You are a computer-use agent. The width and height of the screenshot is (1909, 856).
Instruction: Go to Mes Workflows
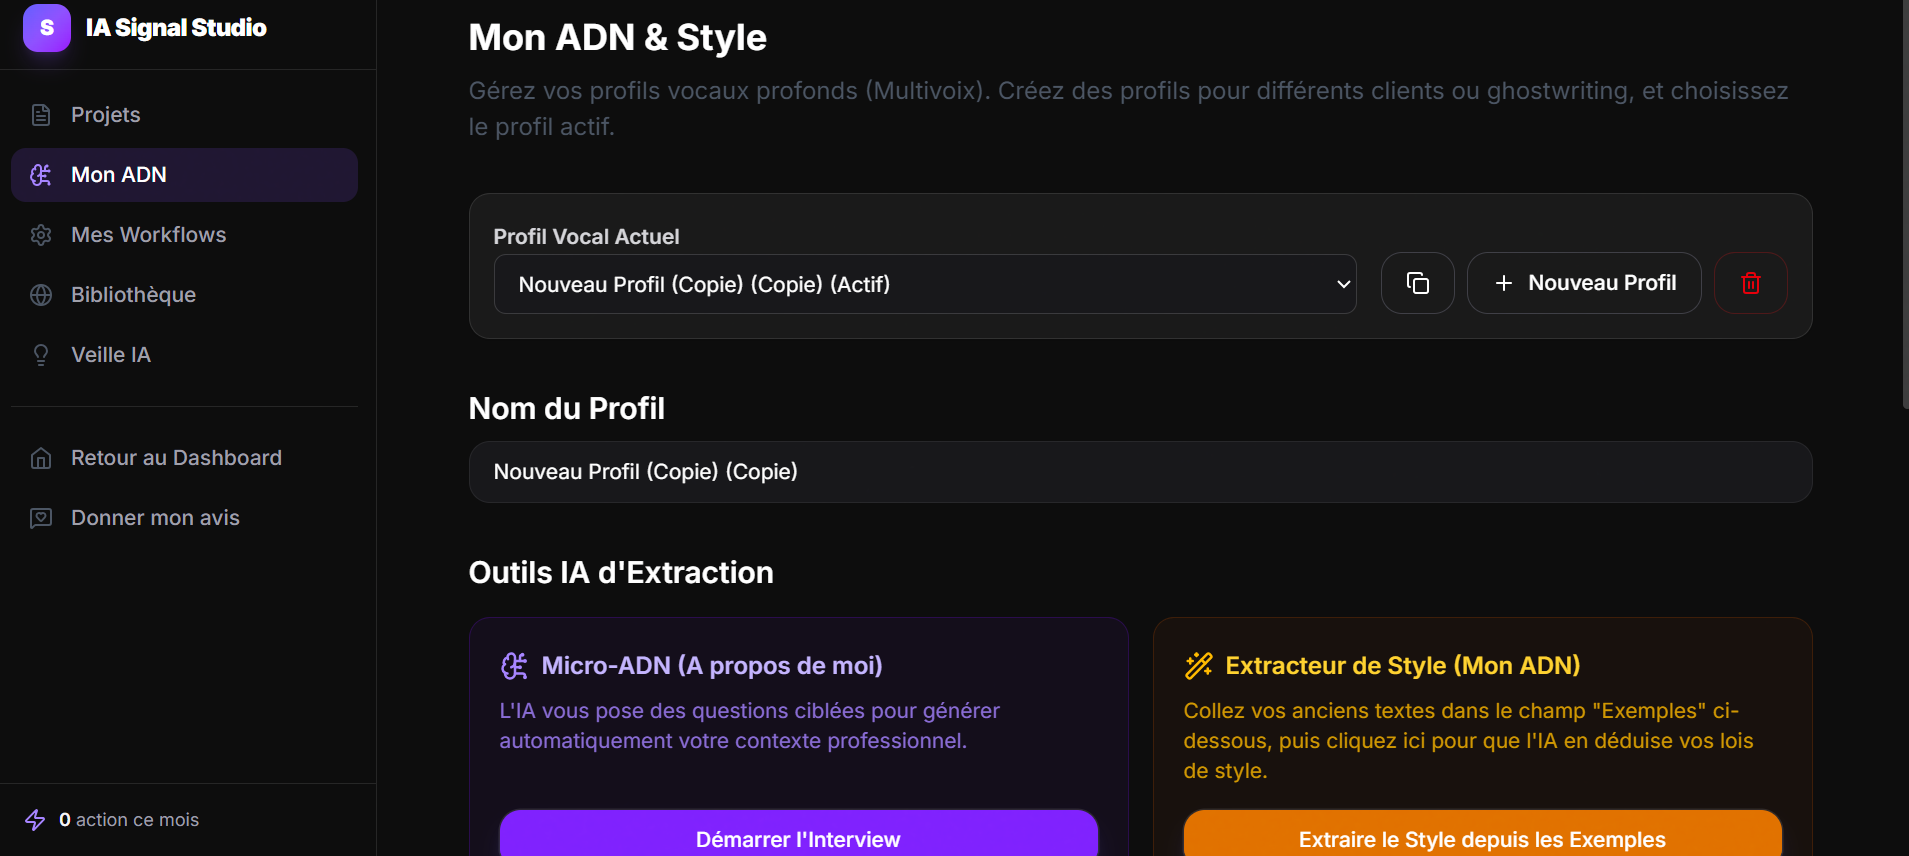pyautogui.click(x=184, y=235)
